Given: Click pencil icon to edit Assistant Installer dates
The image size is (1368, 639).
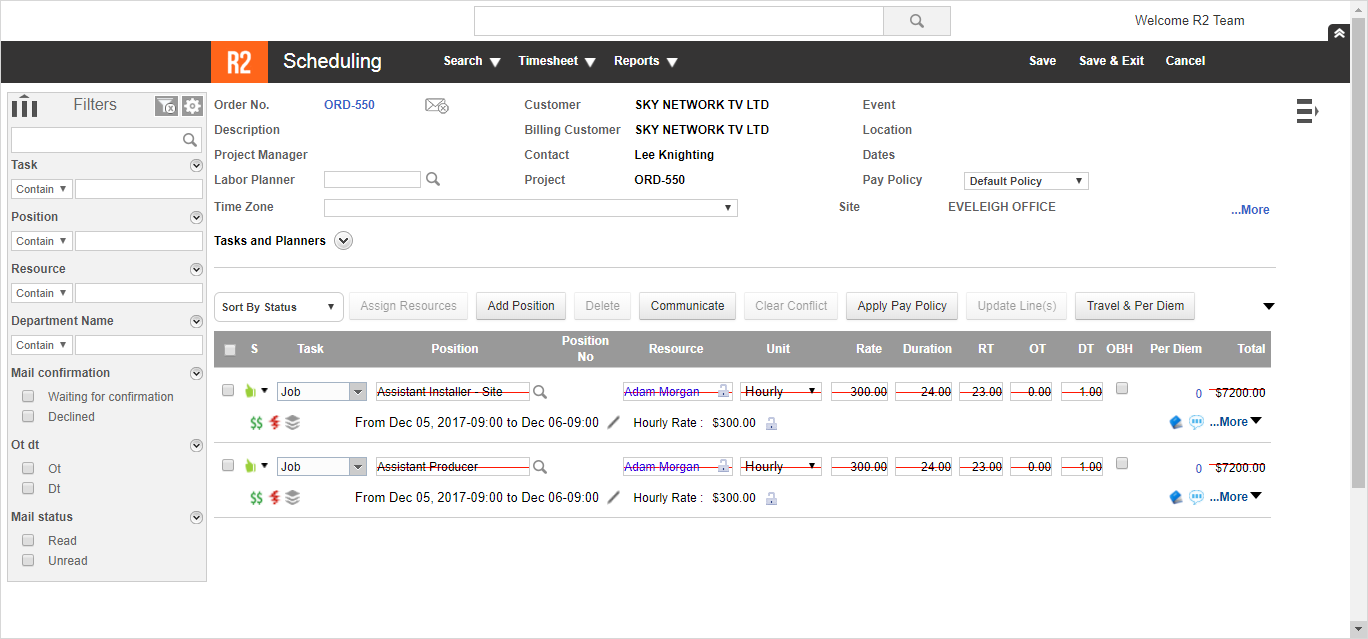Looking at the screenshot, I should 614,423.
